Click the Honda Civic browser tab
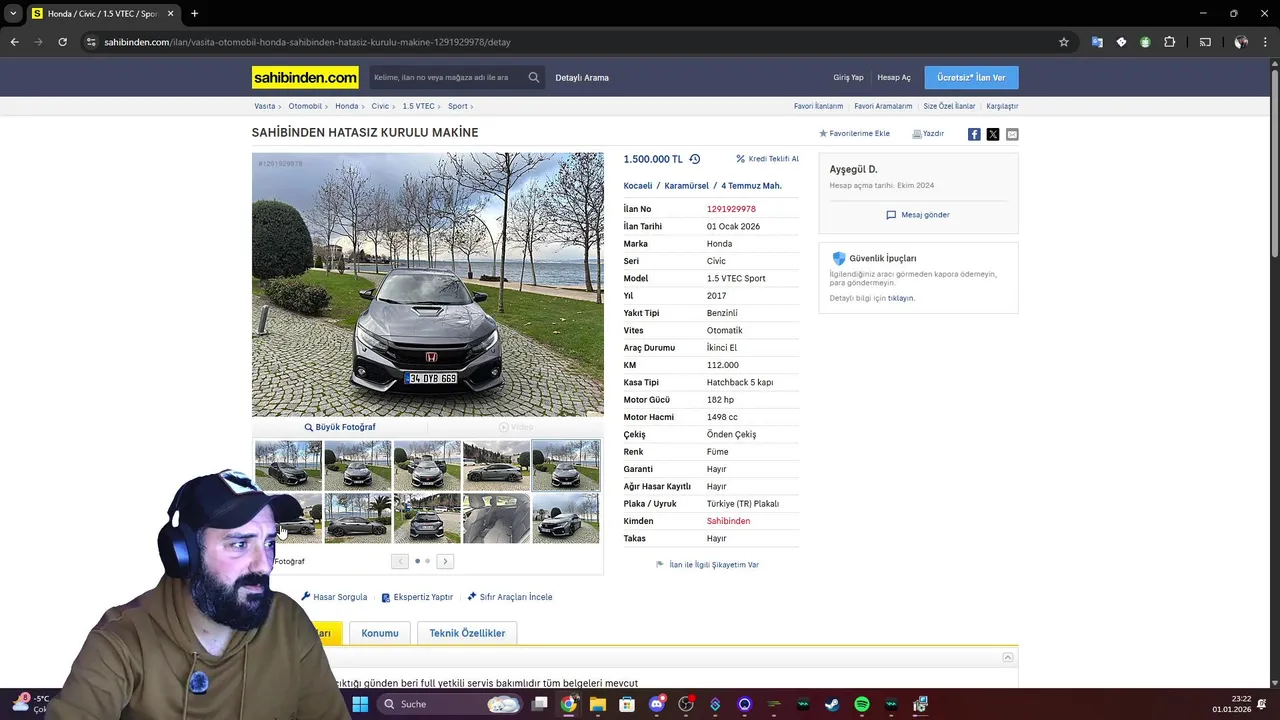Viewport: 1280px width, 720px height. (x=102, y=14)
